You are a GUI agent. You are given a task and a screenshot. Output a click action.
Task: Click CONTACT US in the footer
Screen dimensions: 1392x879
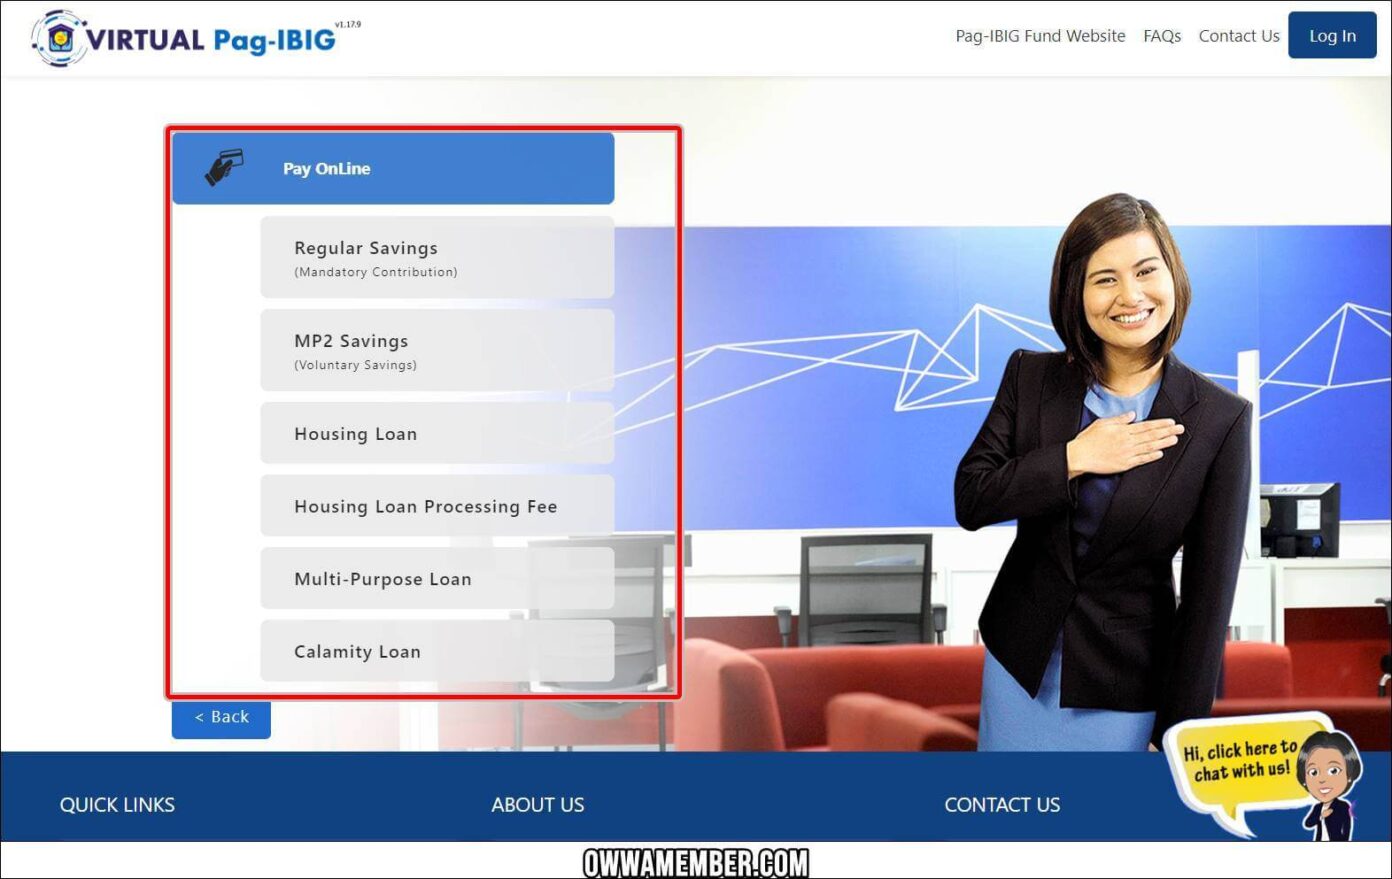[x=1001, y=804]
